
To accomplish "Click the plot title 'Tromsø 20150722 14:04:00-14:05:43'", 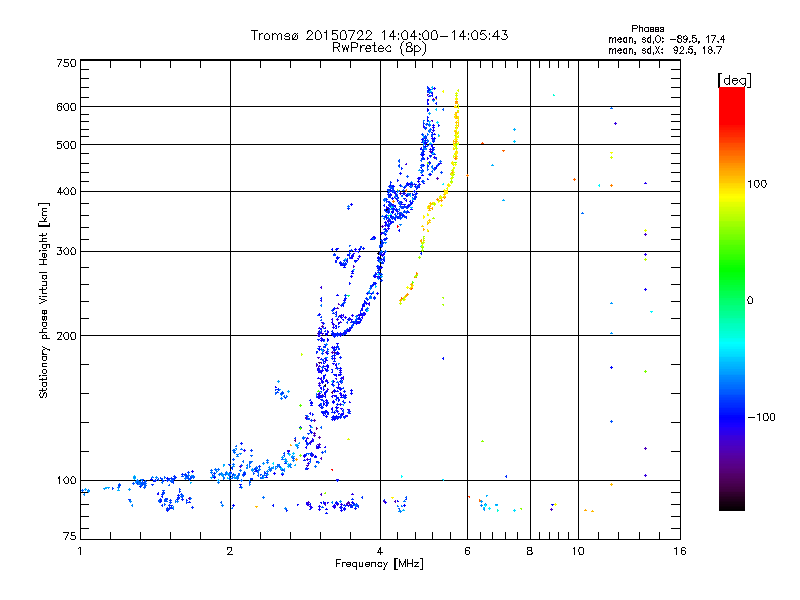I will (379, 35).
